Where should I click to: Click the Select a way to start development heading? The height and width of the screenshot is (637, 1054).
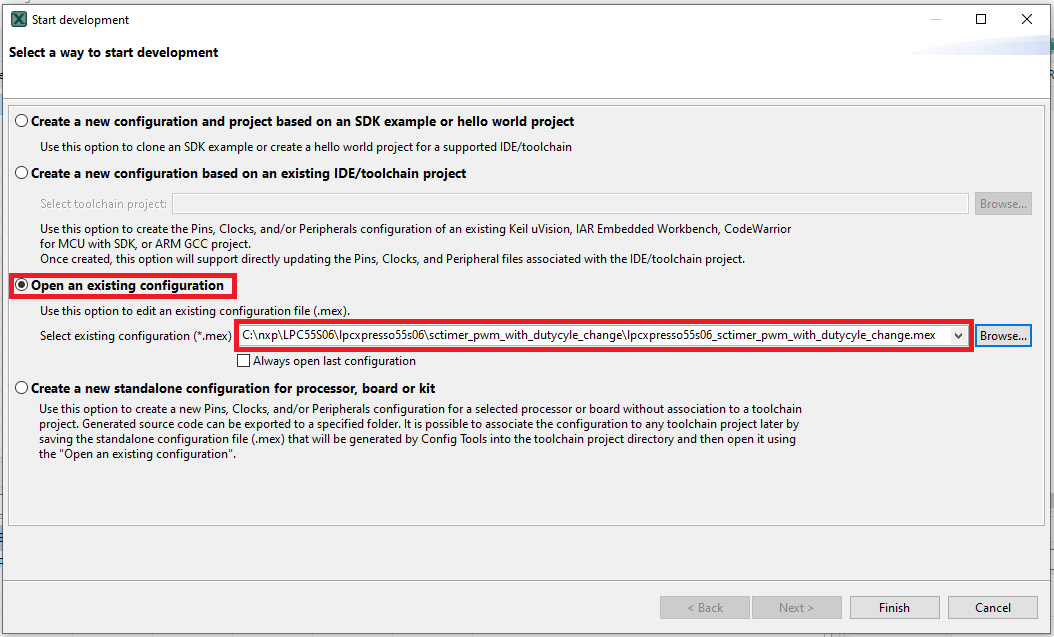[x=114, y=52]
